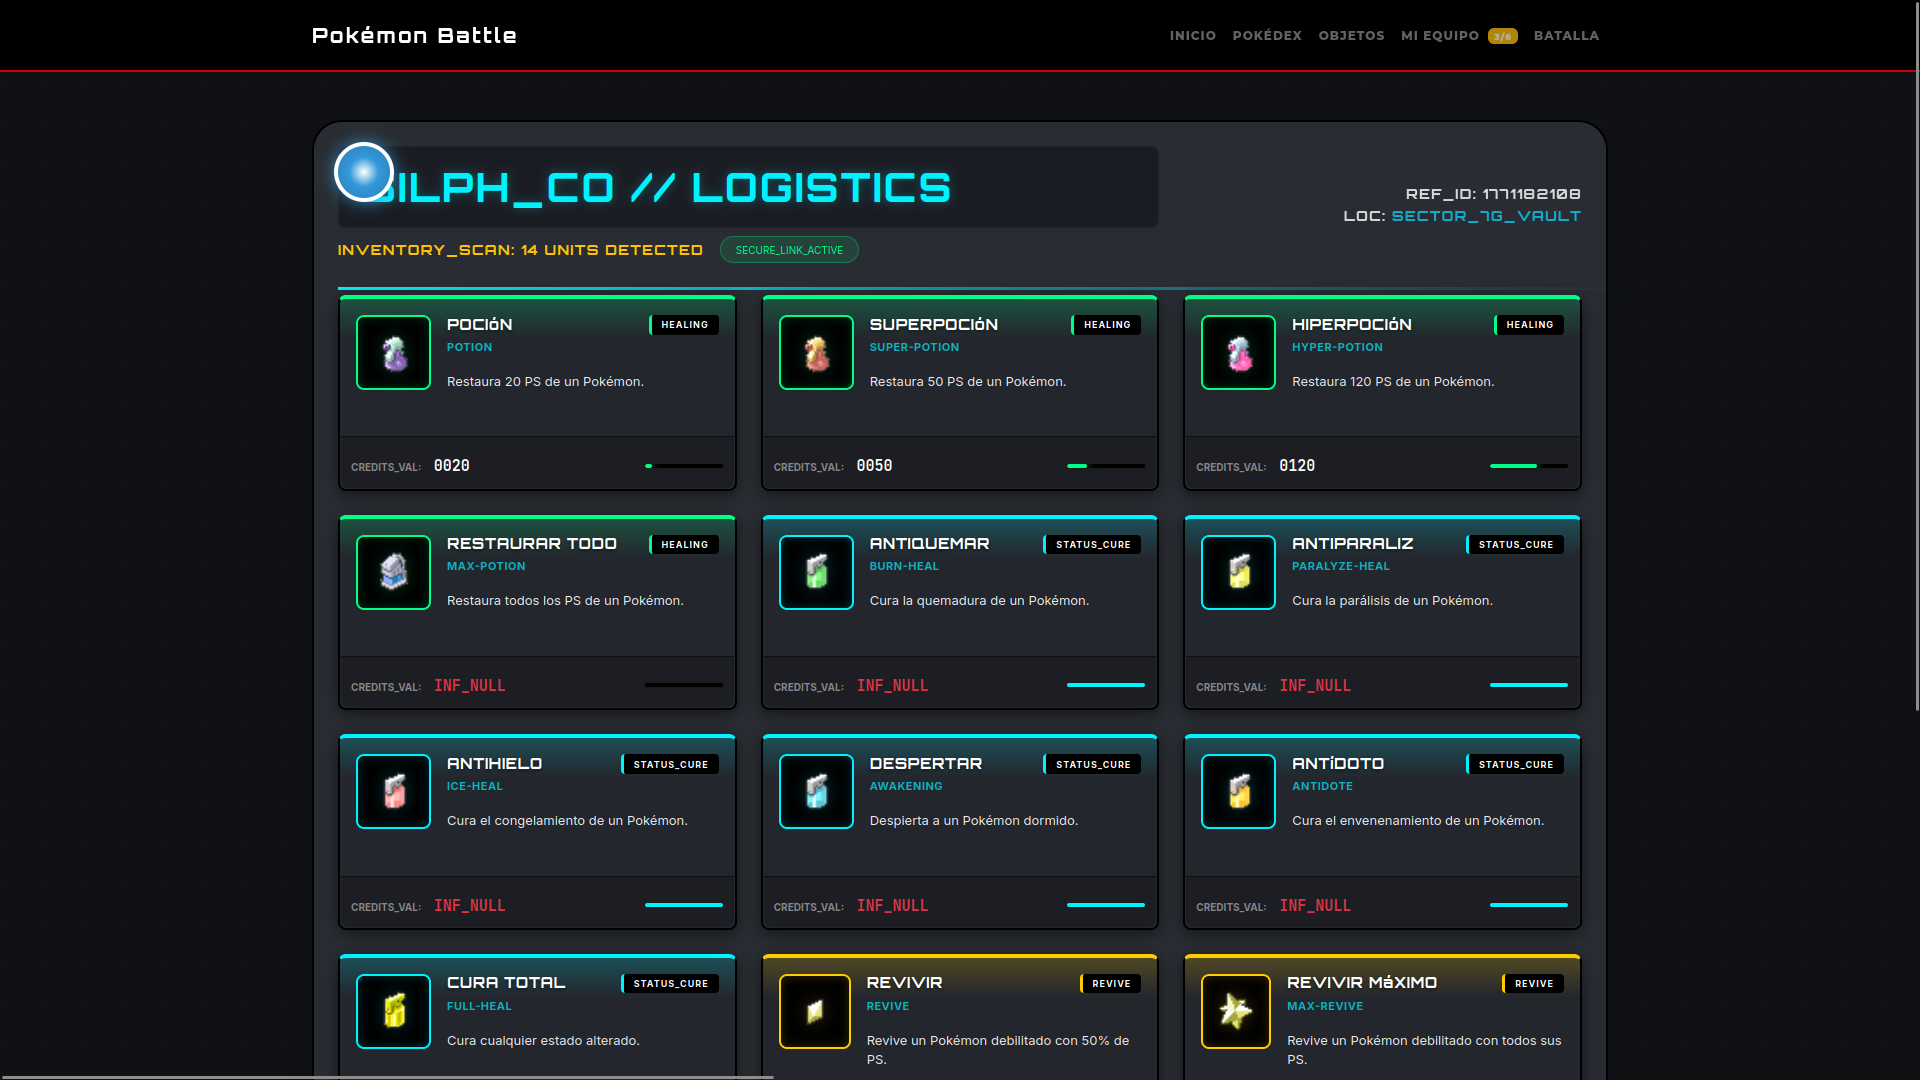Click the STATUS_CURE tag on Antiquemar
Viewport: 1920px width, 1080px height.
click(1093, 545)
